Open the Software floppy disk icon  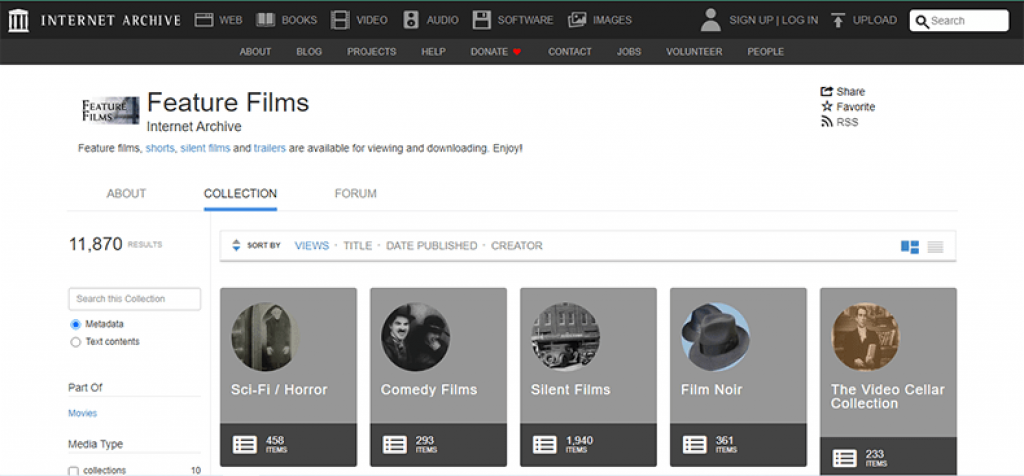point(481,20)
